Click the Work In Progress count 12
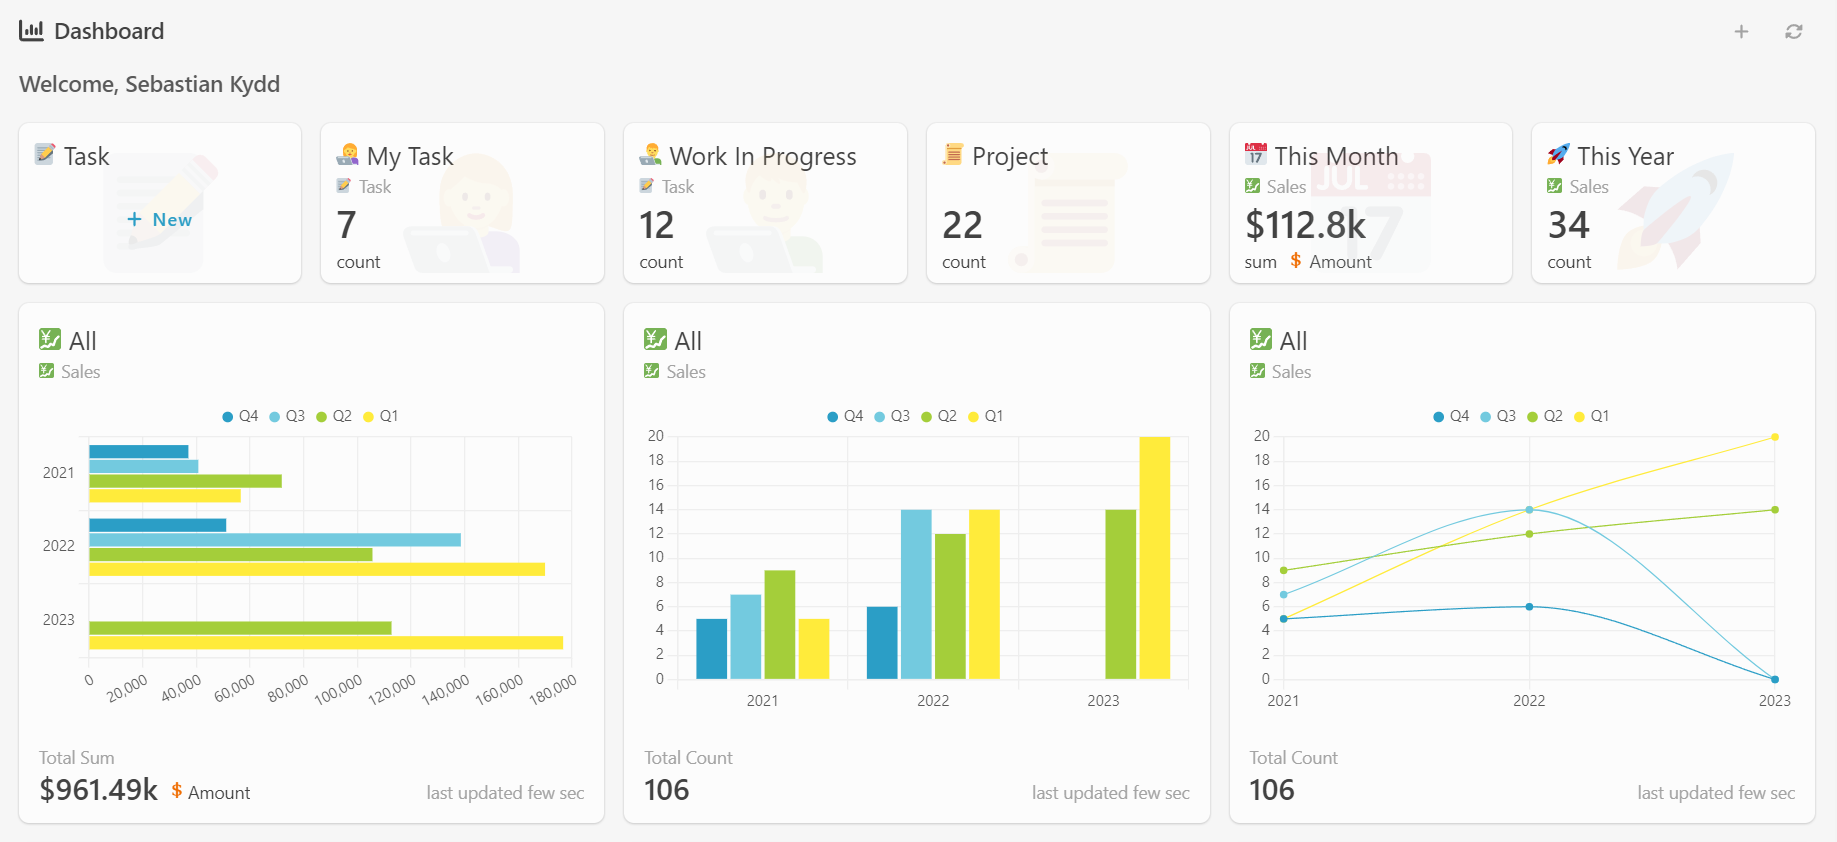Screen dimensions: 1837x842 [657, 225]
